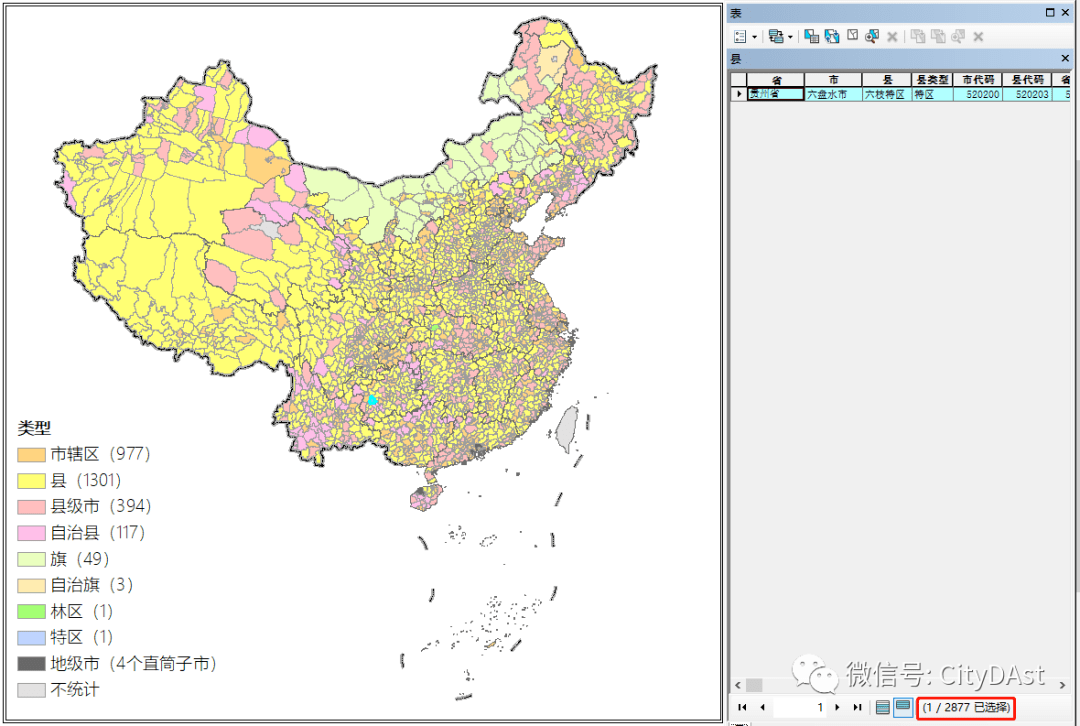Toggle Show all records view
This screenshot has height=726, width=1080.
coord(882,707)
